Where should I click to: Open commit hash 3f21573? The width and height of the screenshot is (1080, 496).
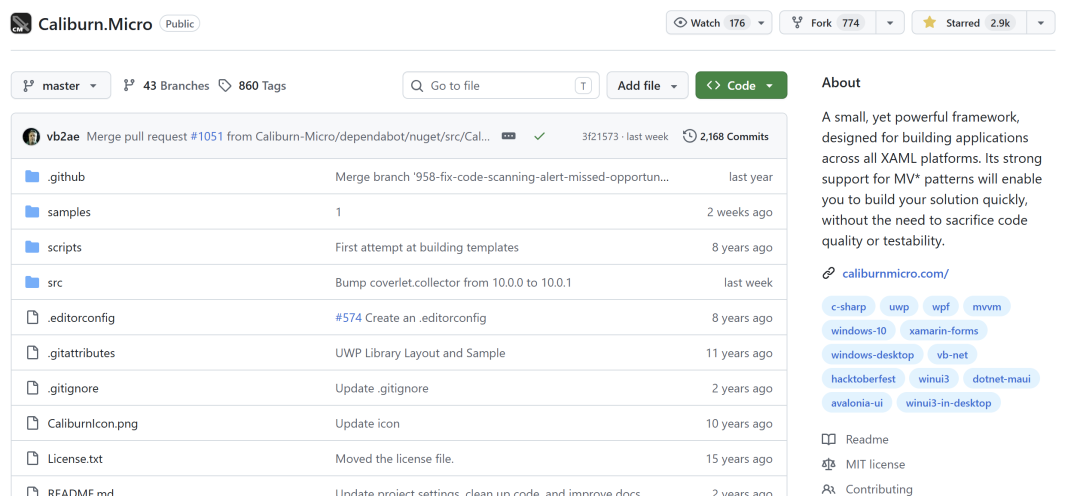click(600, 136)
